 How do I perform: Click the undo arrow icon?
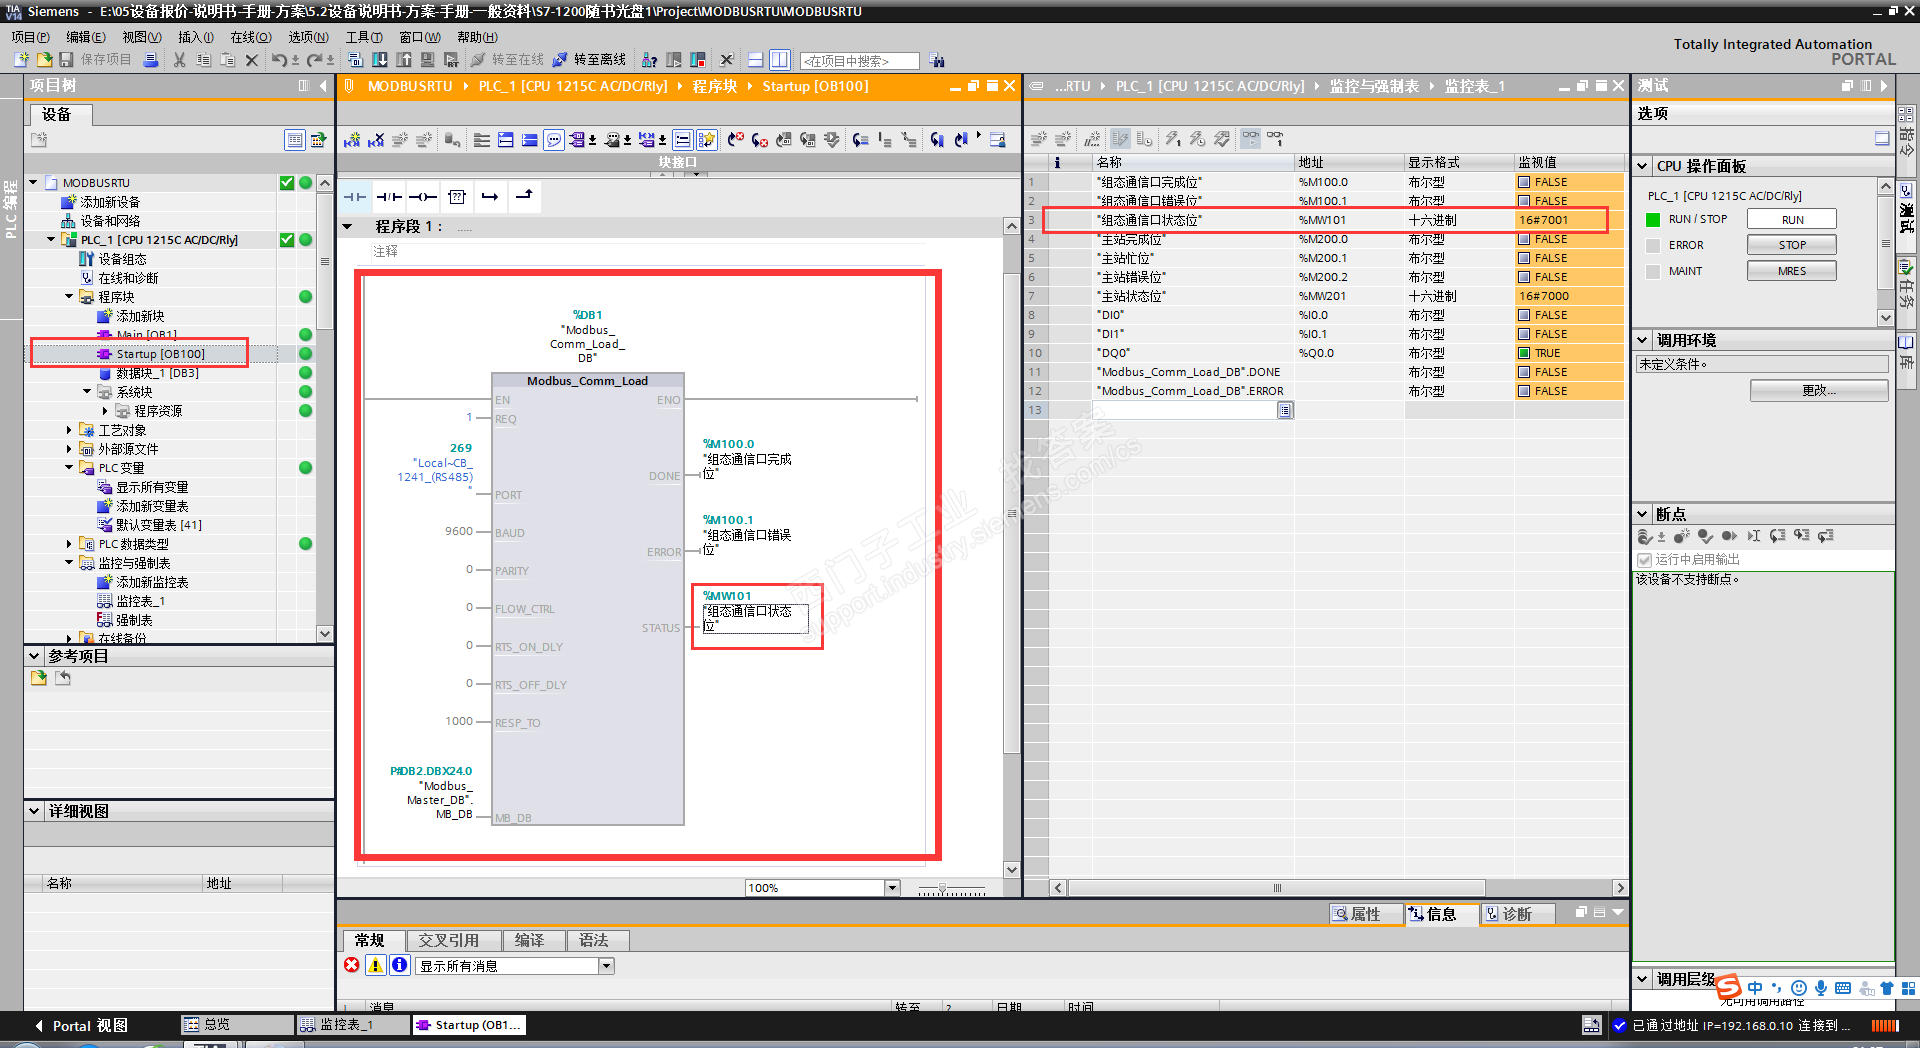tap(279, 60)
